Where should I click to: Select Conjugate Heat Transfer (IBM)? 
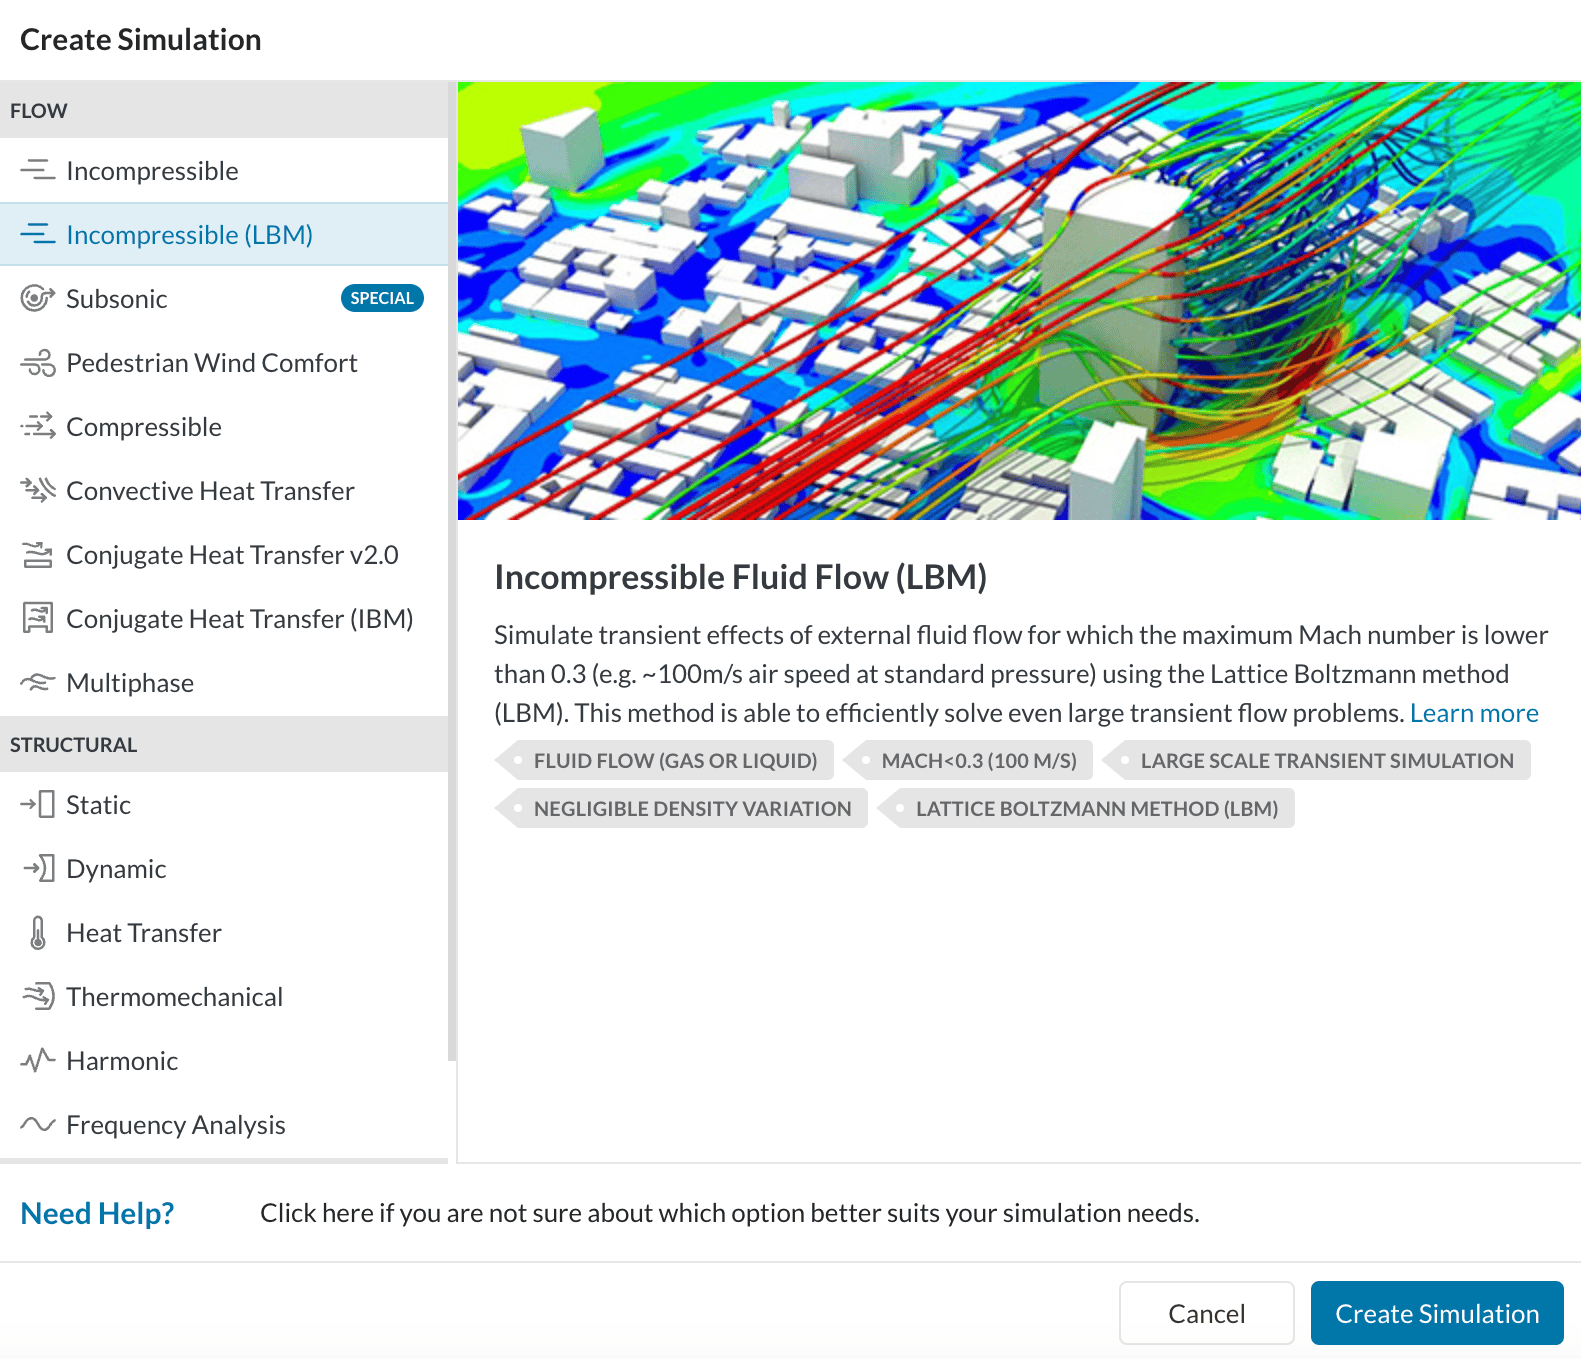pyautogui.click(x=224, y=619)
